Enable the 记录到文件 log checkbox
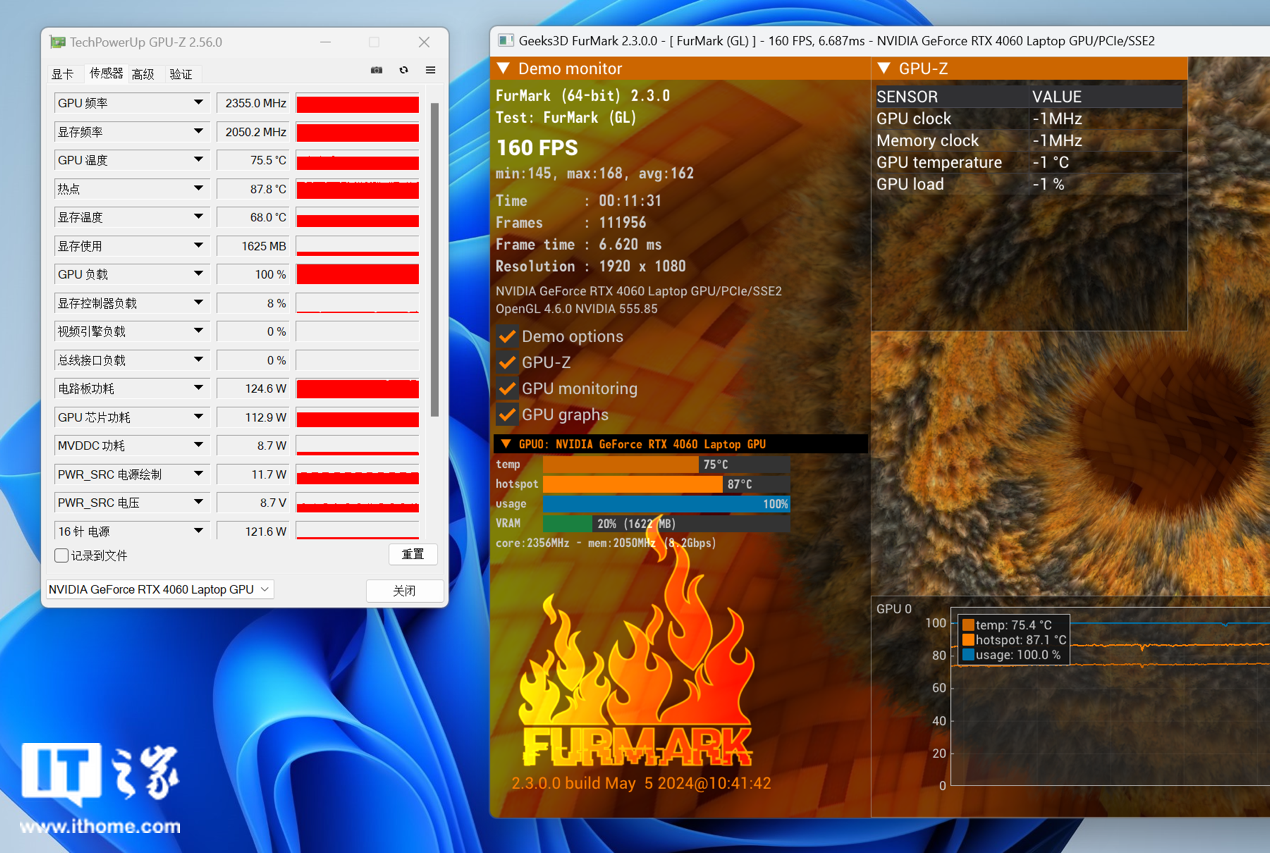The width and height of the screenshot is (1270, 853). pyautogui.click(x=62, y=556)
